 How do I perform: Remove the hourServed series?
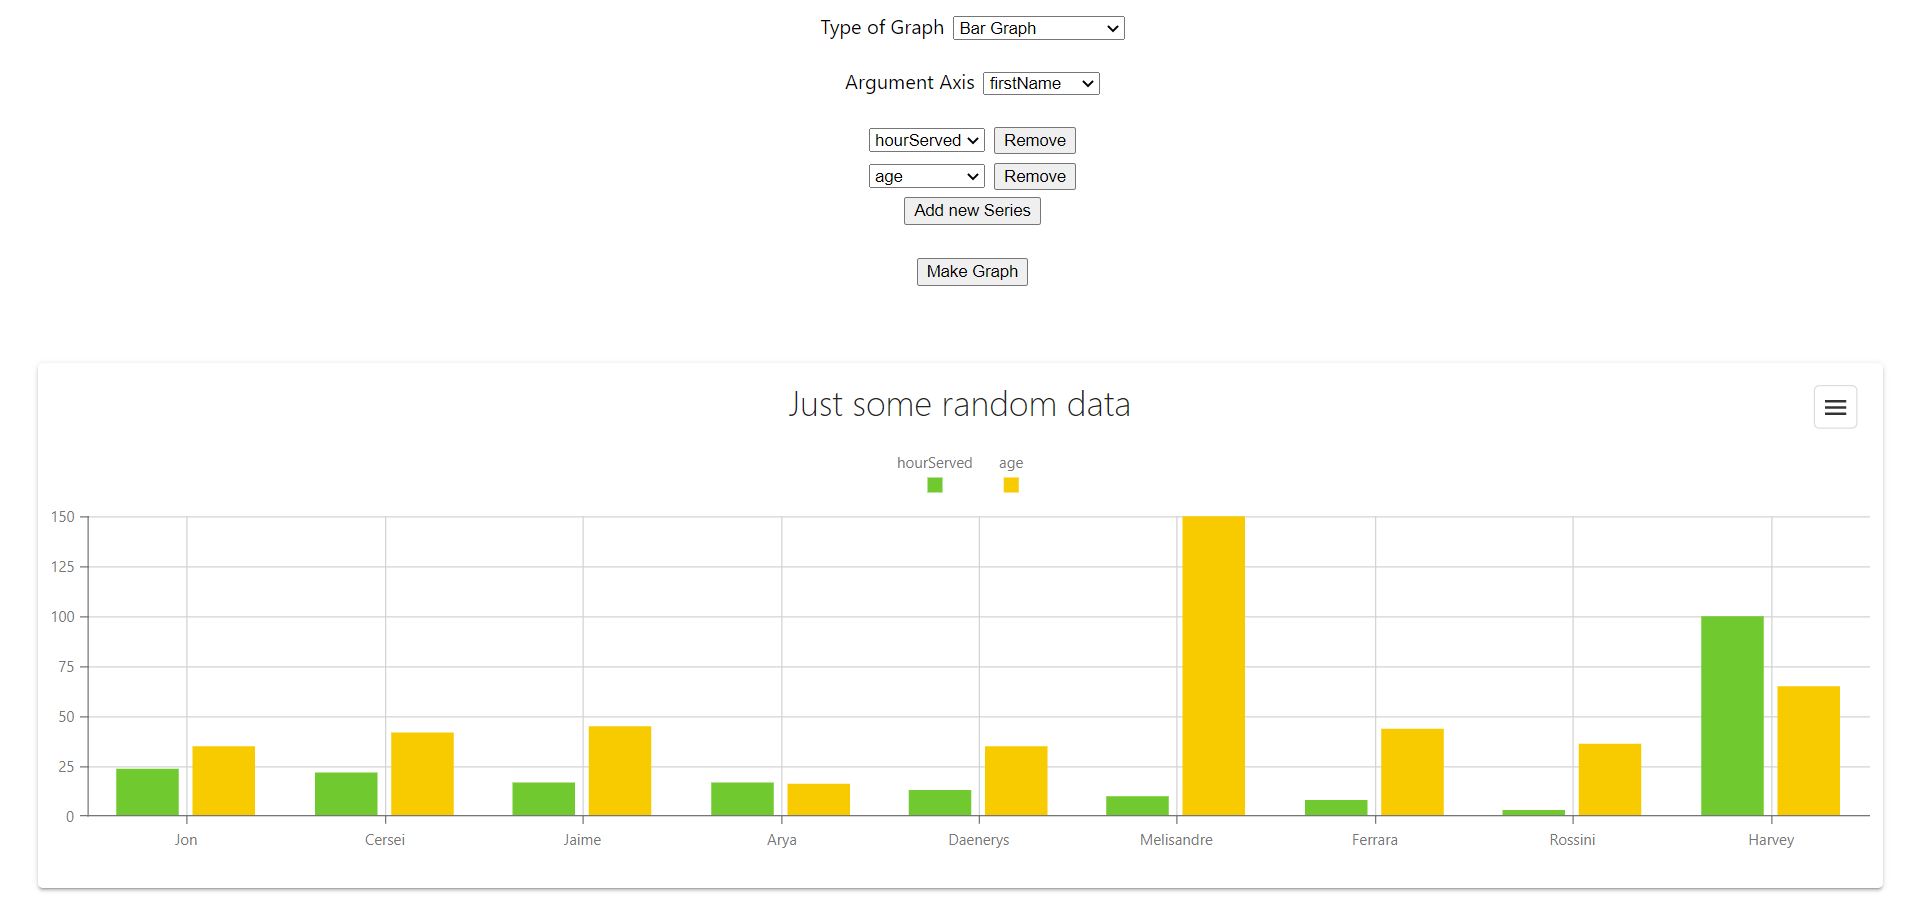1034,140
